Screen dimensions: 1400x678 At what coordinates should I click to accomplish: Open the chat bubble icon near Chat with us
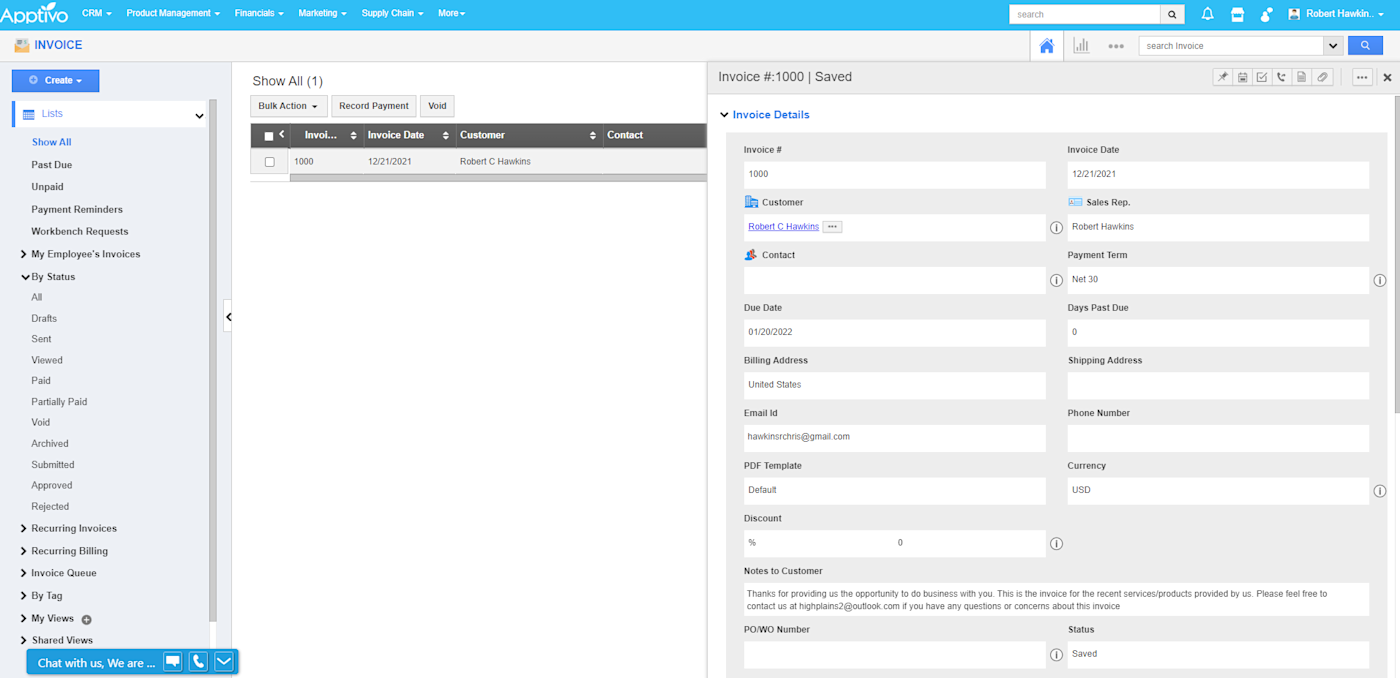coord(172,661)
